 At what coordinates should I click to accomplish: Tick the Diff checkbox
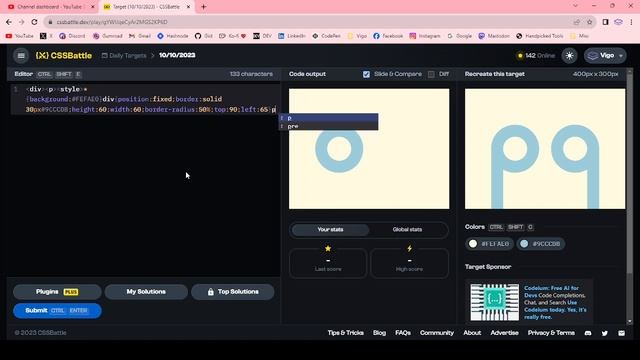(x=431, y=74)
